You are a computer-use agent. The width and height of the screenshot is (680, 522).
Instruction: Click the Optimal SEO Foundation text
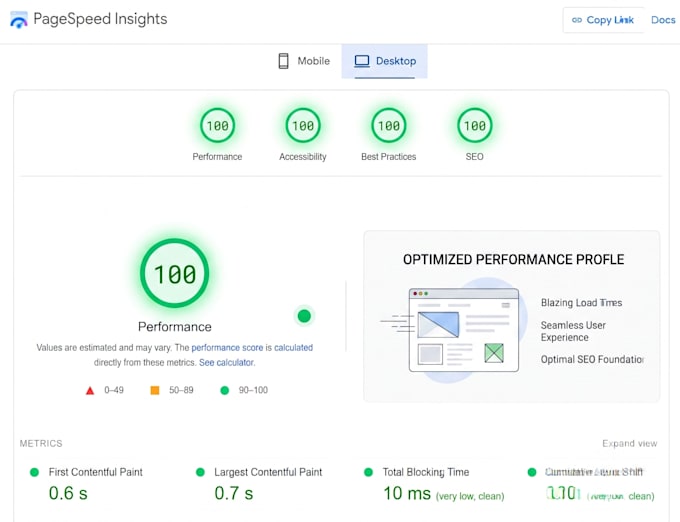tap(592, 359)
